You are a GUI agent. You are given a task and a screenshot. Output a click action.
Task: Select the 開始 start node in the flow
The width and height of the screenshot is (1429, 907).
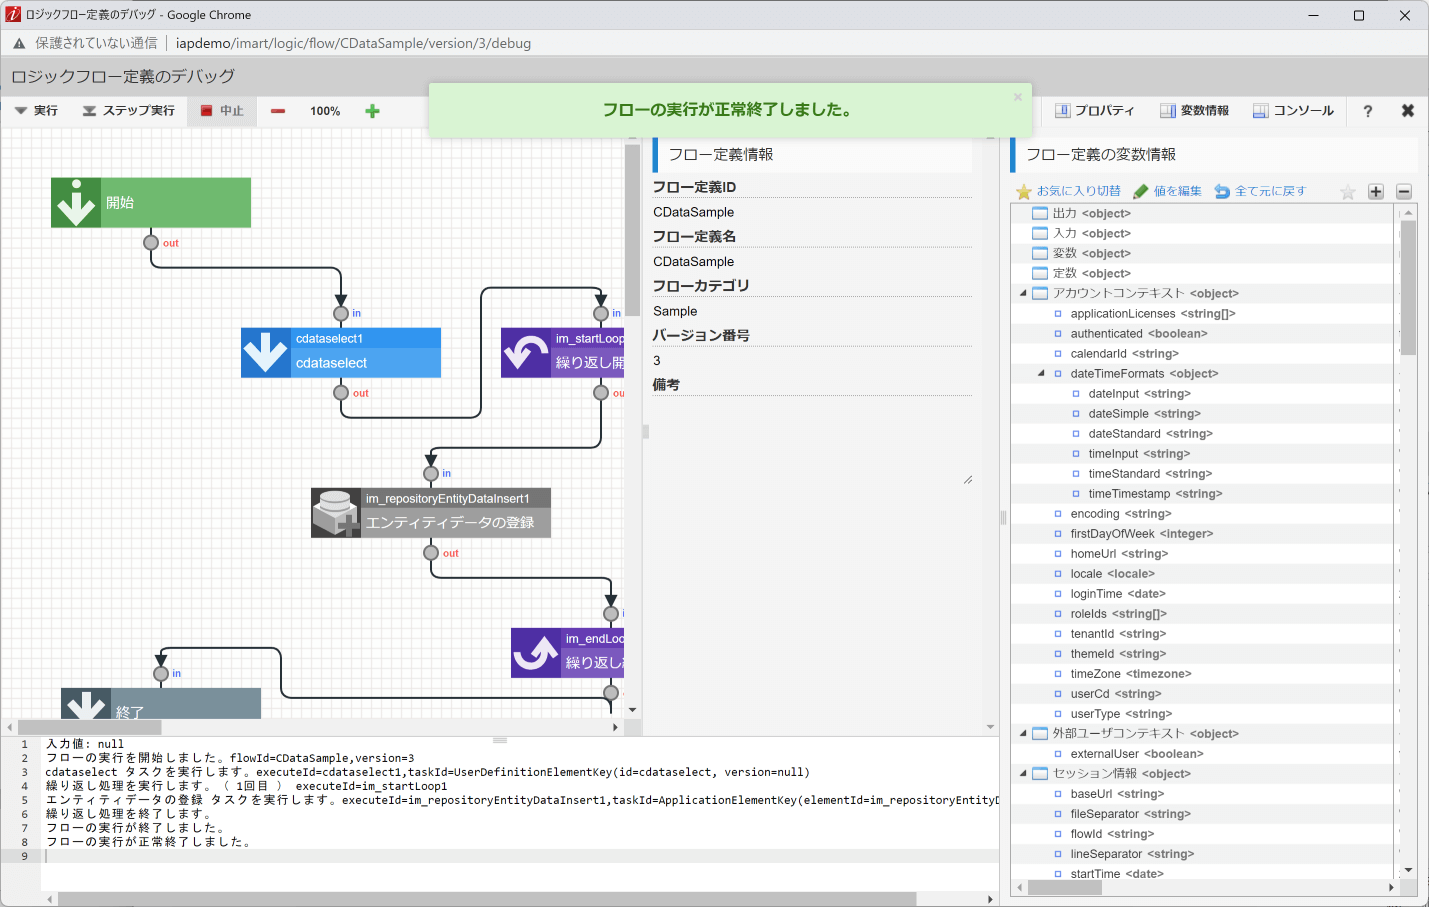coord(150,202)
